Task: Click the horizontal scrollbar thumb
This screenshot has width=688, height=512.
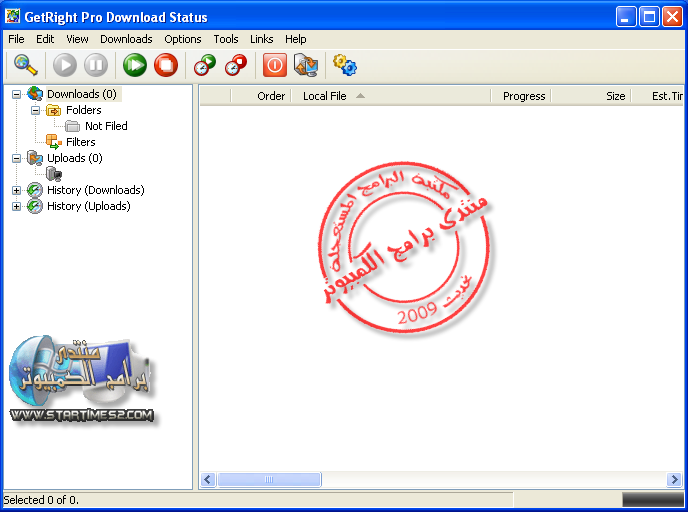Action: pyautogui.click(x=269, y=480)
